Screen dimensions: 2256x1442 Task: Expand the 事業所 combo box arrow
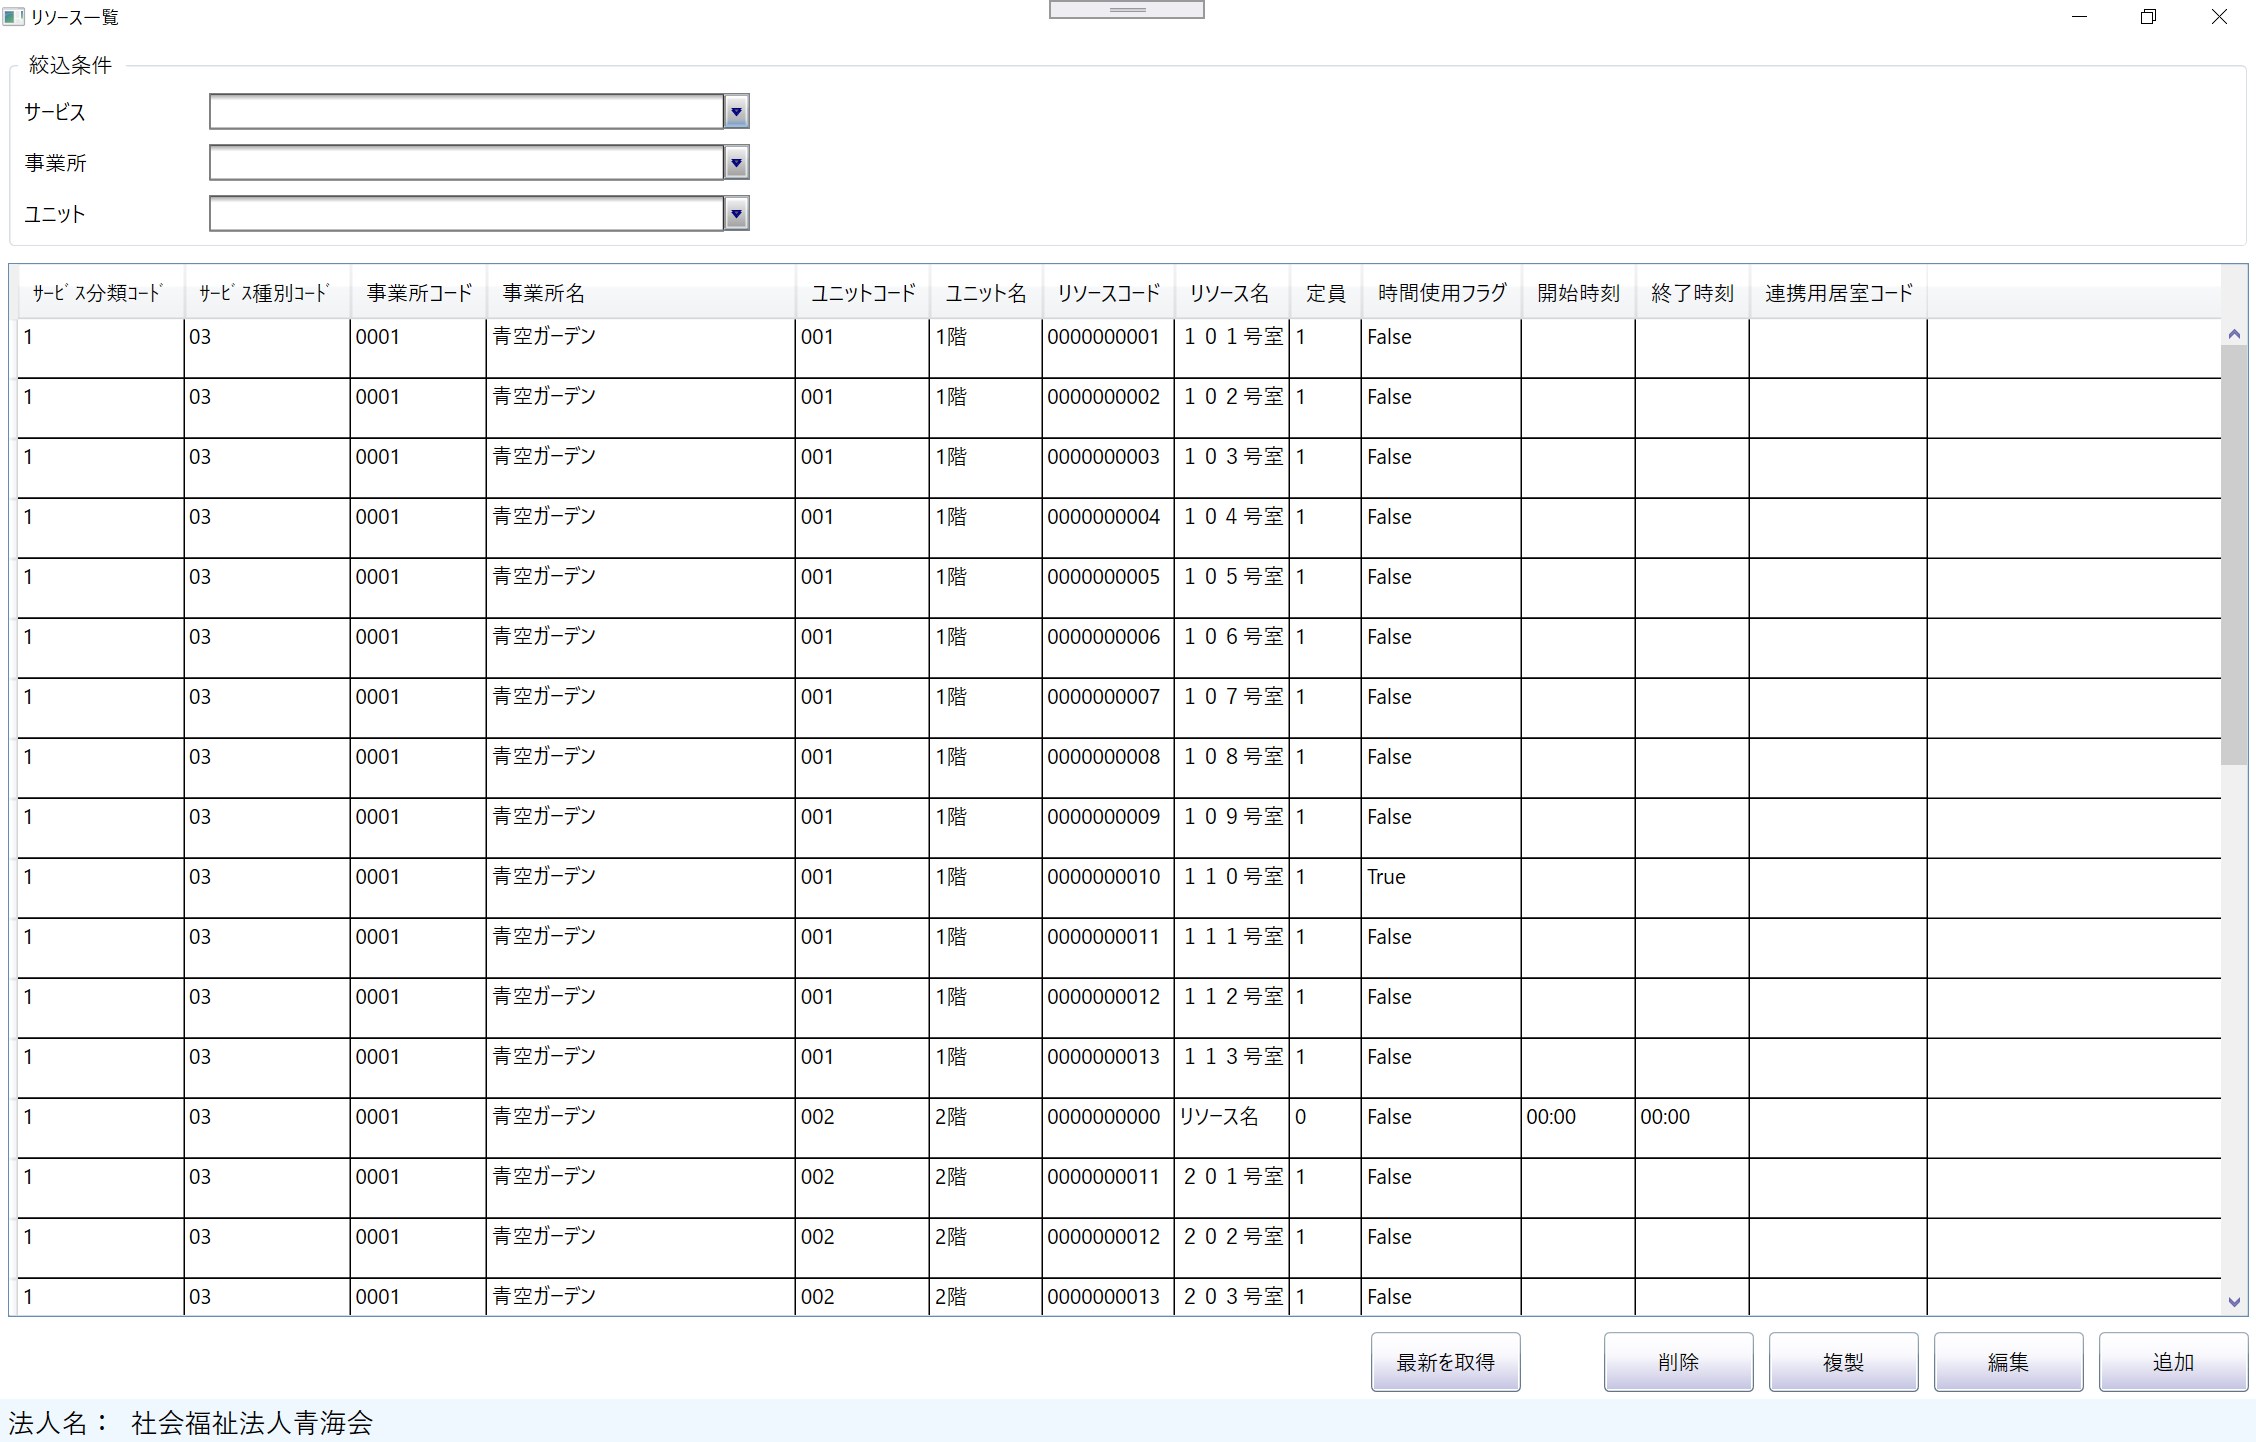(x=736, y=163)
